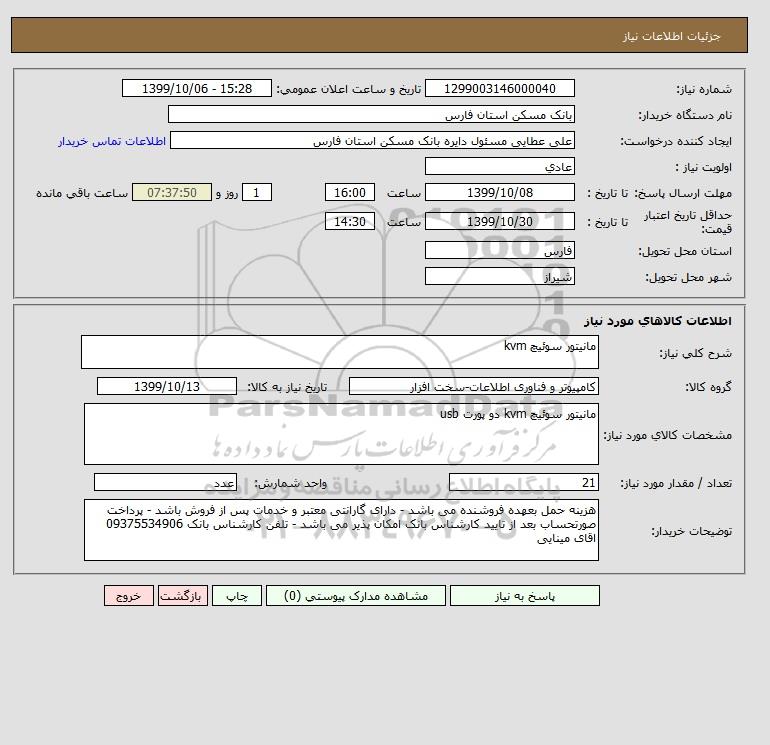Viewport: 770px width, 745px height.
Task: Click the label ایجاد کننده درخواست
Action: point(676,141)
